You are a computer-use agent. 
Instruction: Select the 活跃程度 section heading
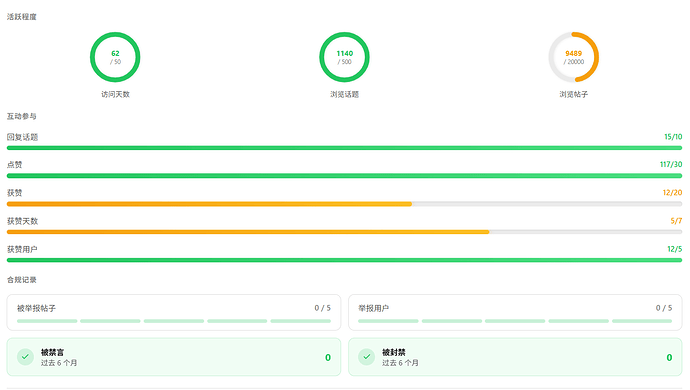coord(22,17)
